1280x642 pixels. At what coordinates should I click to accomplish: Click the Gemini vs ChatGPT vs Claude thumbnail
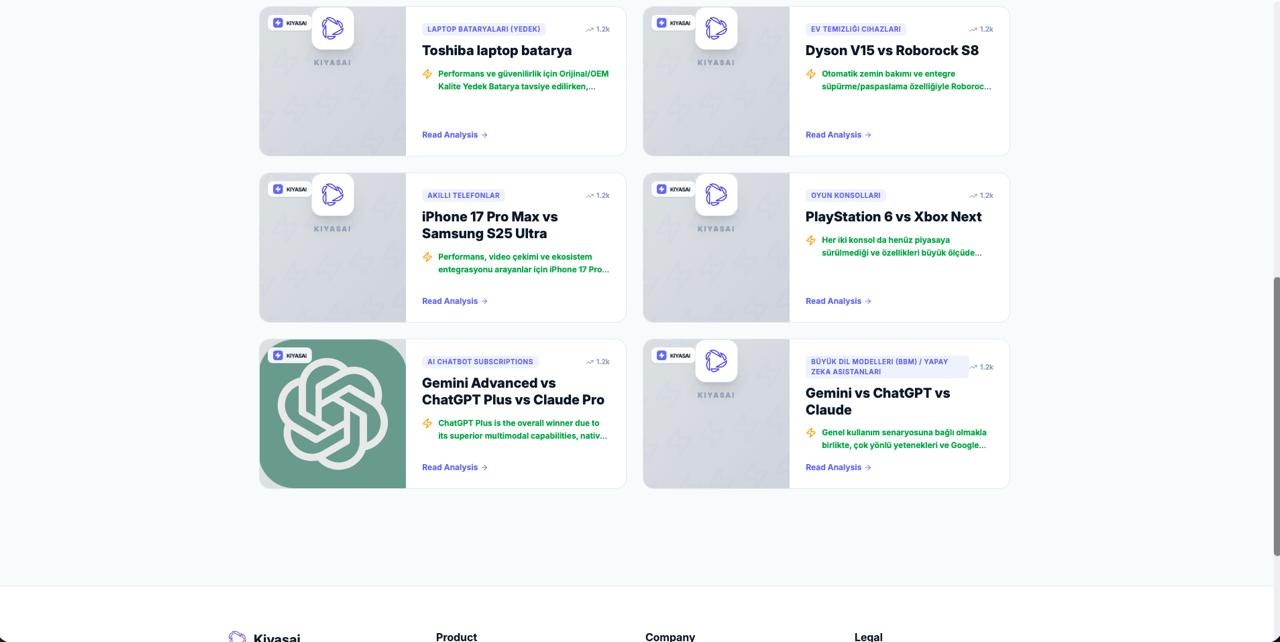click(716, 413)
